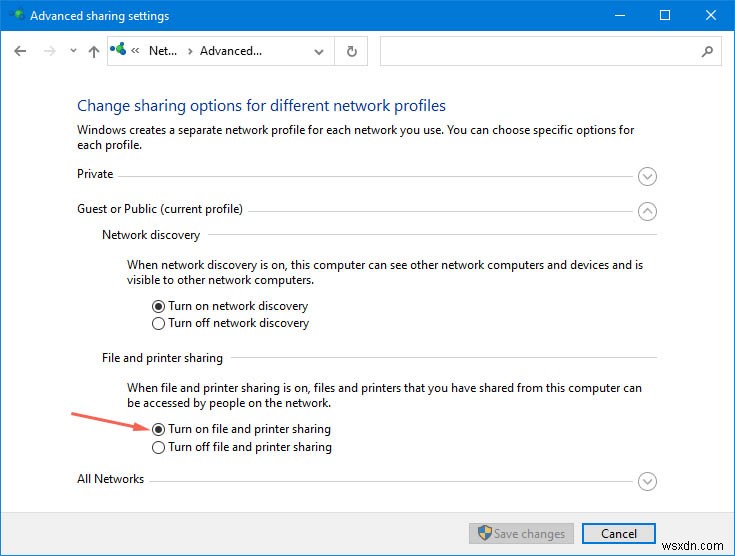Close the Advanced sharing settings window

tap(711, 15)
